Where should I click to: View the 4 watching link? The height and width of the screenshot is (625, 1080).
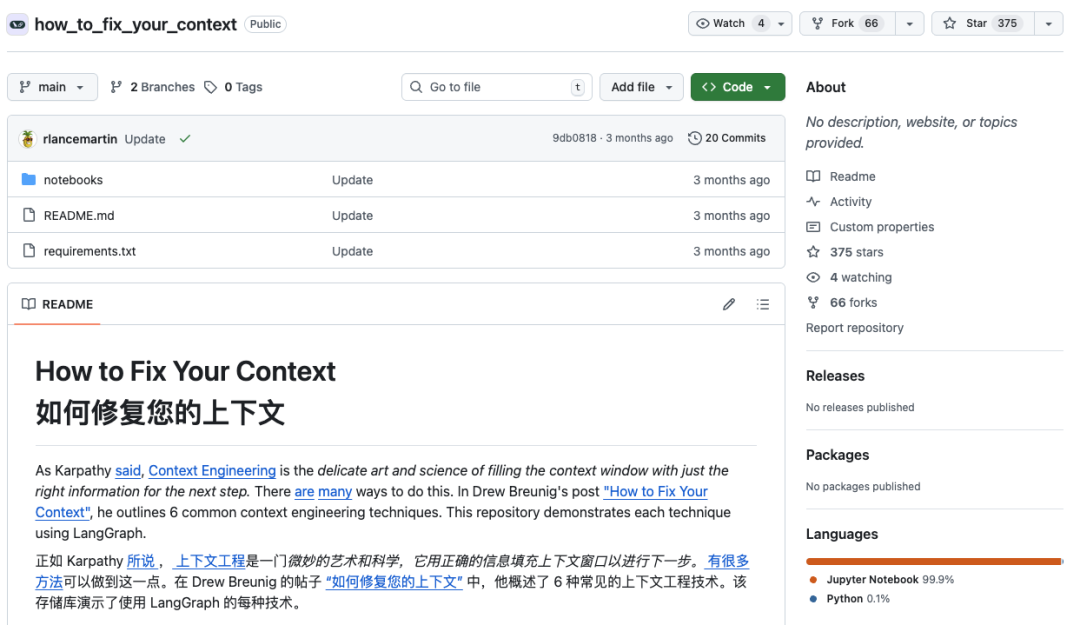coord(860,277)
